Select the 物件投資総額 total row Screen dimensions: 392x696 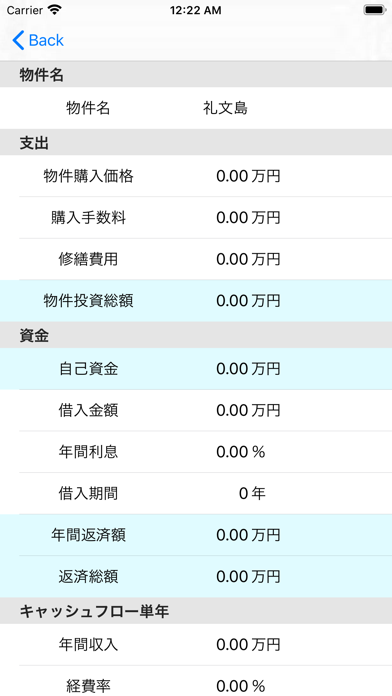click(x=196, y=301)
